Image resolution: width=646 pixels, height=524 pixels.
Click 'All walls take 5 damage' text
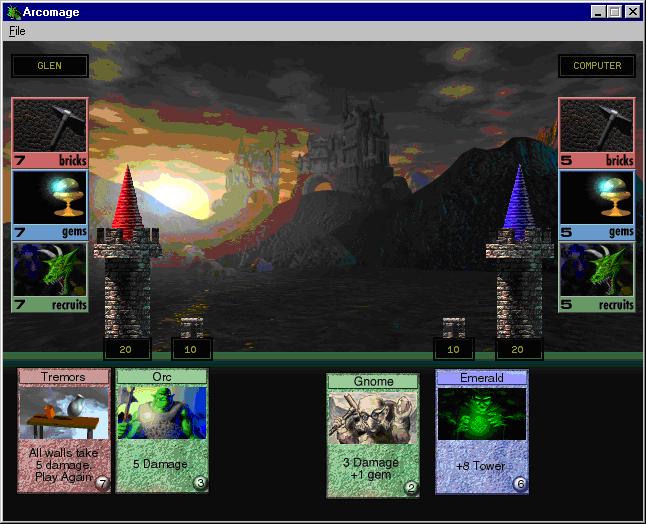click(x=63, y=459)
